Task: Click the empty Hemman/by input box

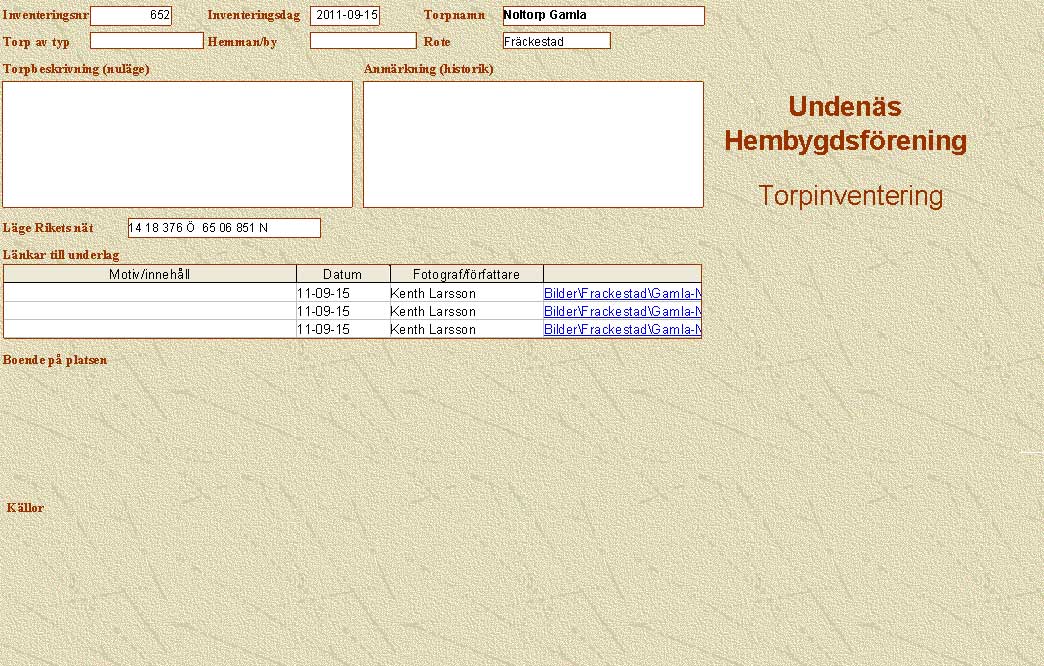Action: (363, 41)
